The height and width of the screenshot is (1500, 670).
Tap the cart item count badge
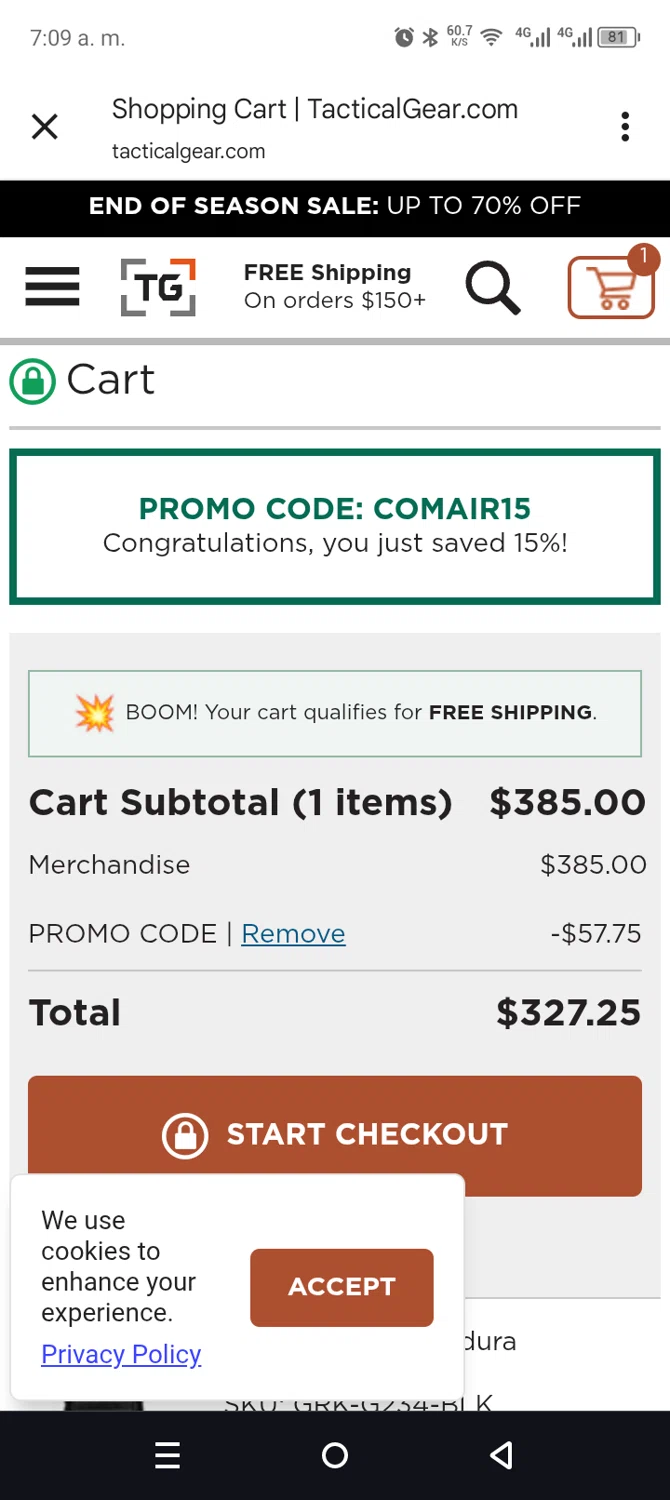[644, 258]
